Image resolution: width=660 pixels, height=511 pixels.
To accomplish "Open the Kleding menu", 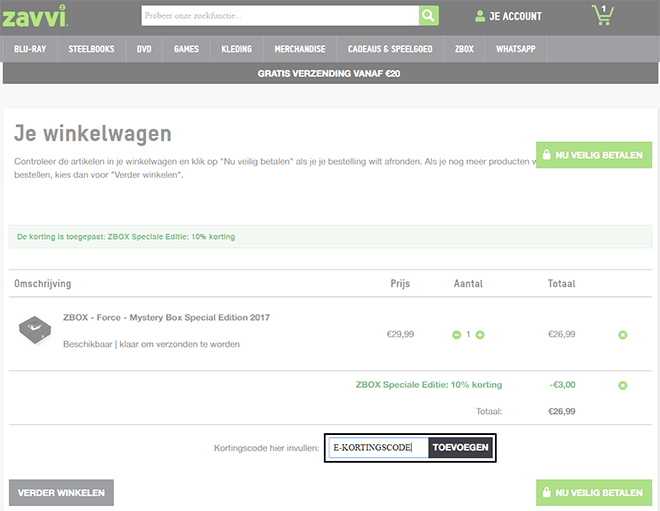I will point(237,49).
